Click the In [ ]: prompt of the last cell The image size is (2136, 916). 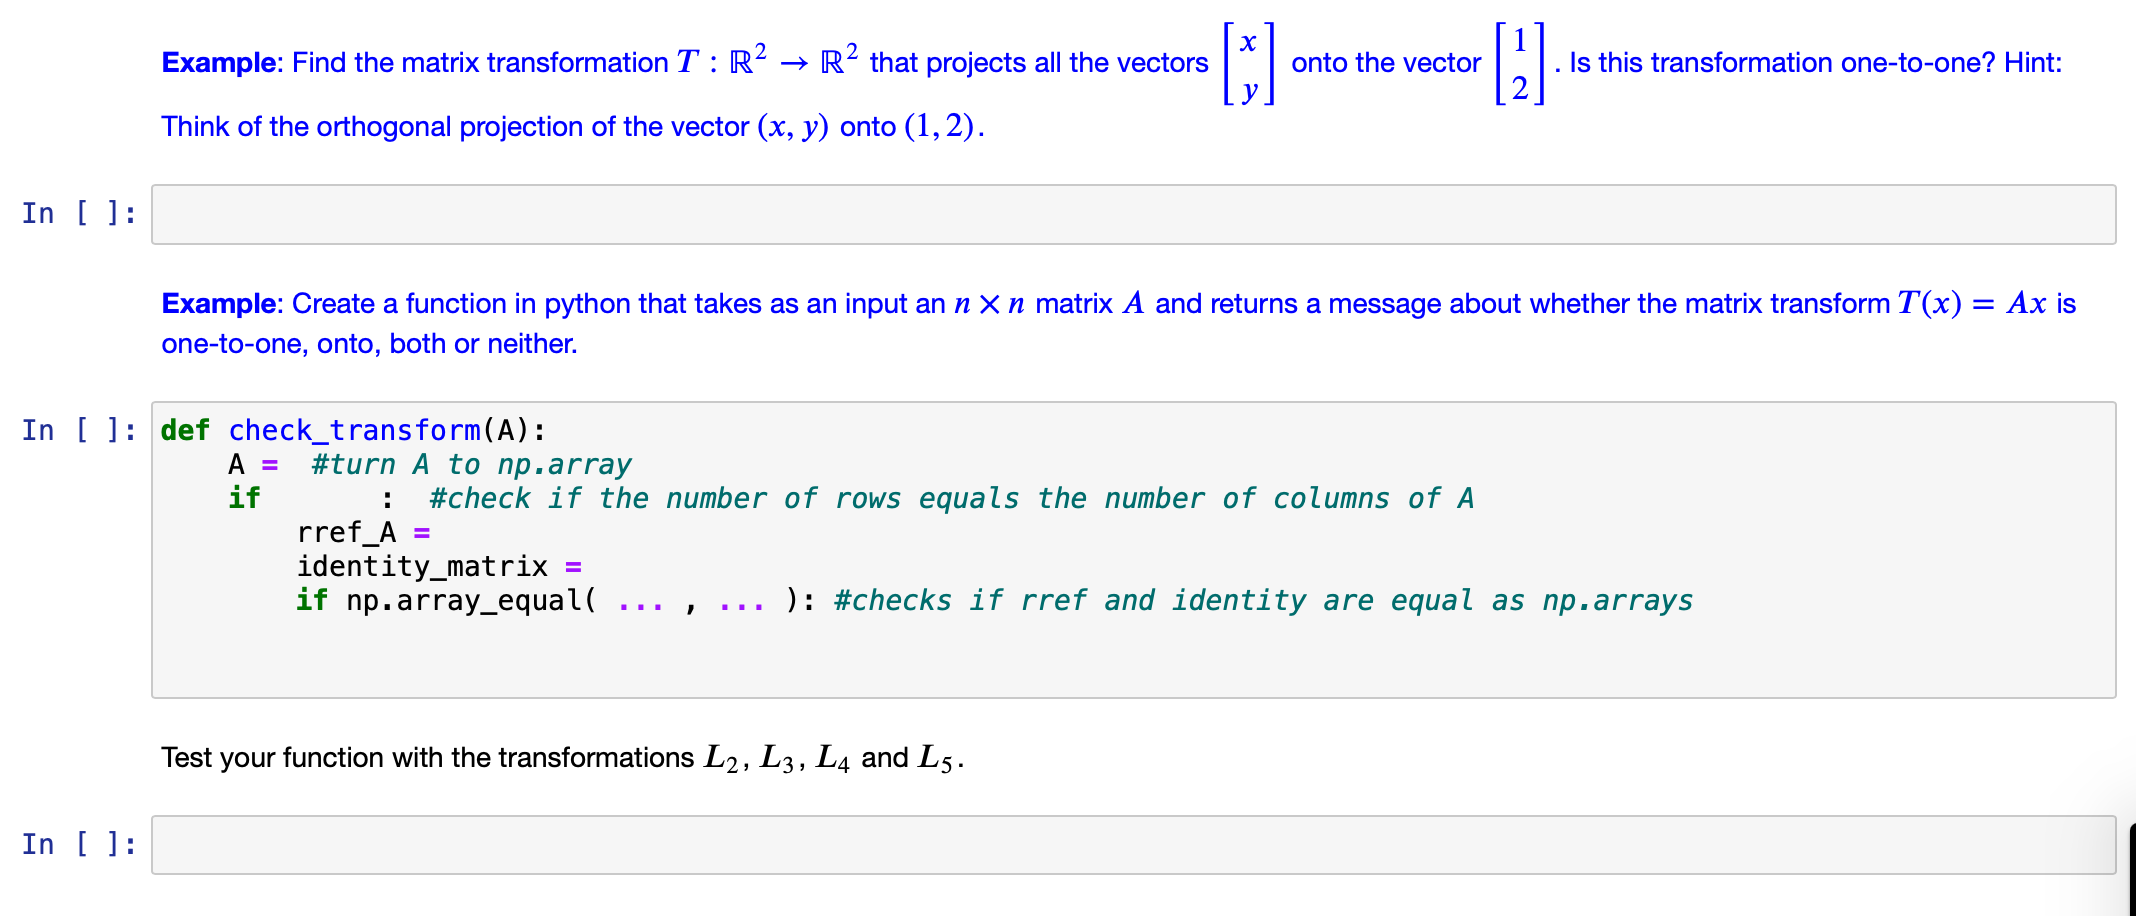point(78,845)
